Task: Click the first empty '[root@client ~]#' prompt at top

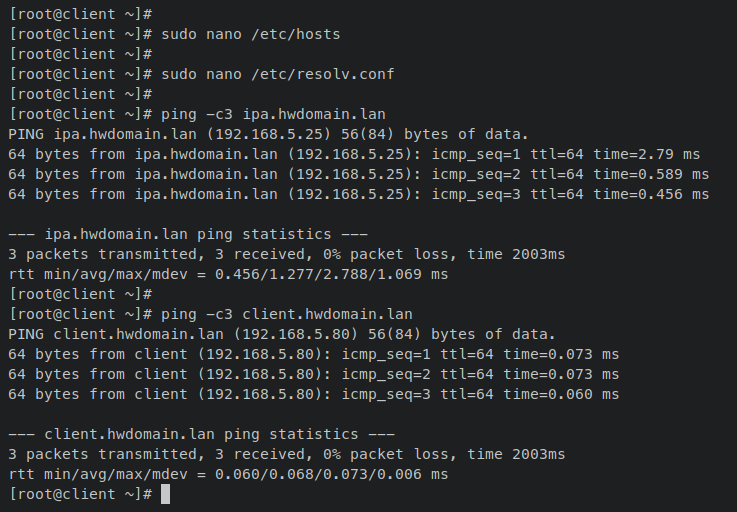Action: tap(80, 14)
